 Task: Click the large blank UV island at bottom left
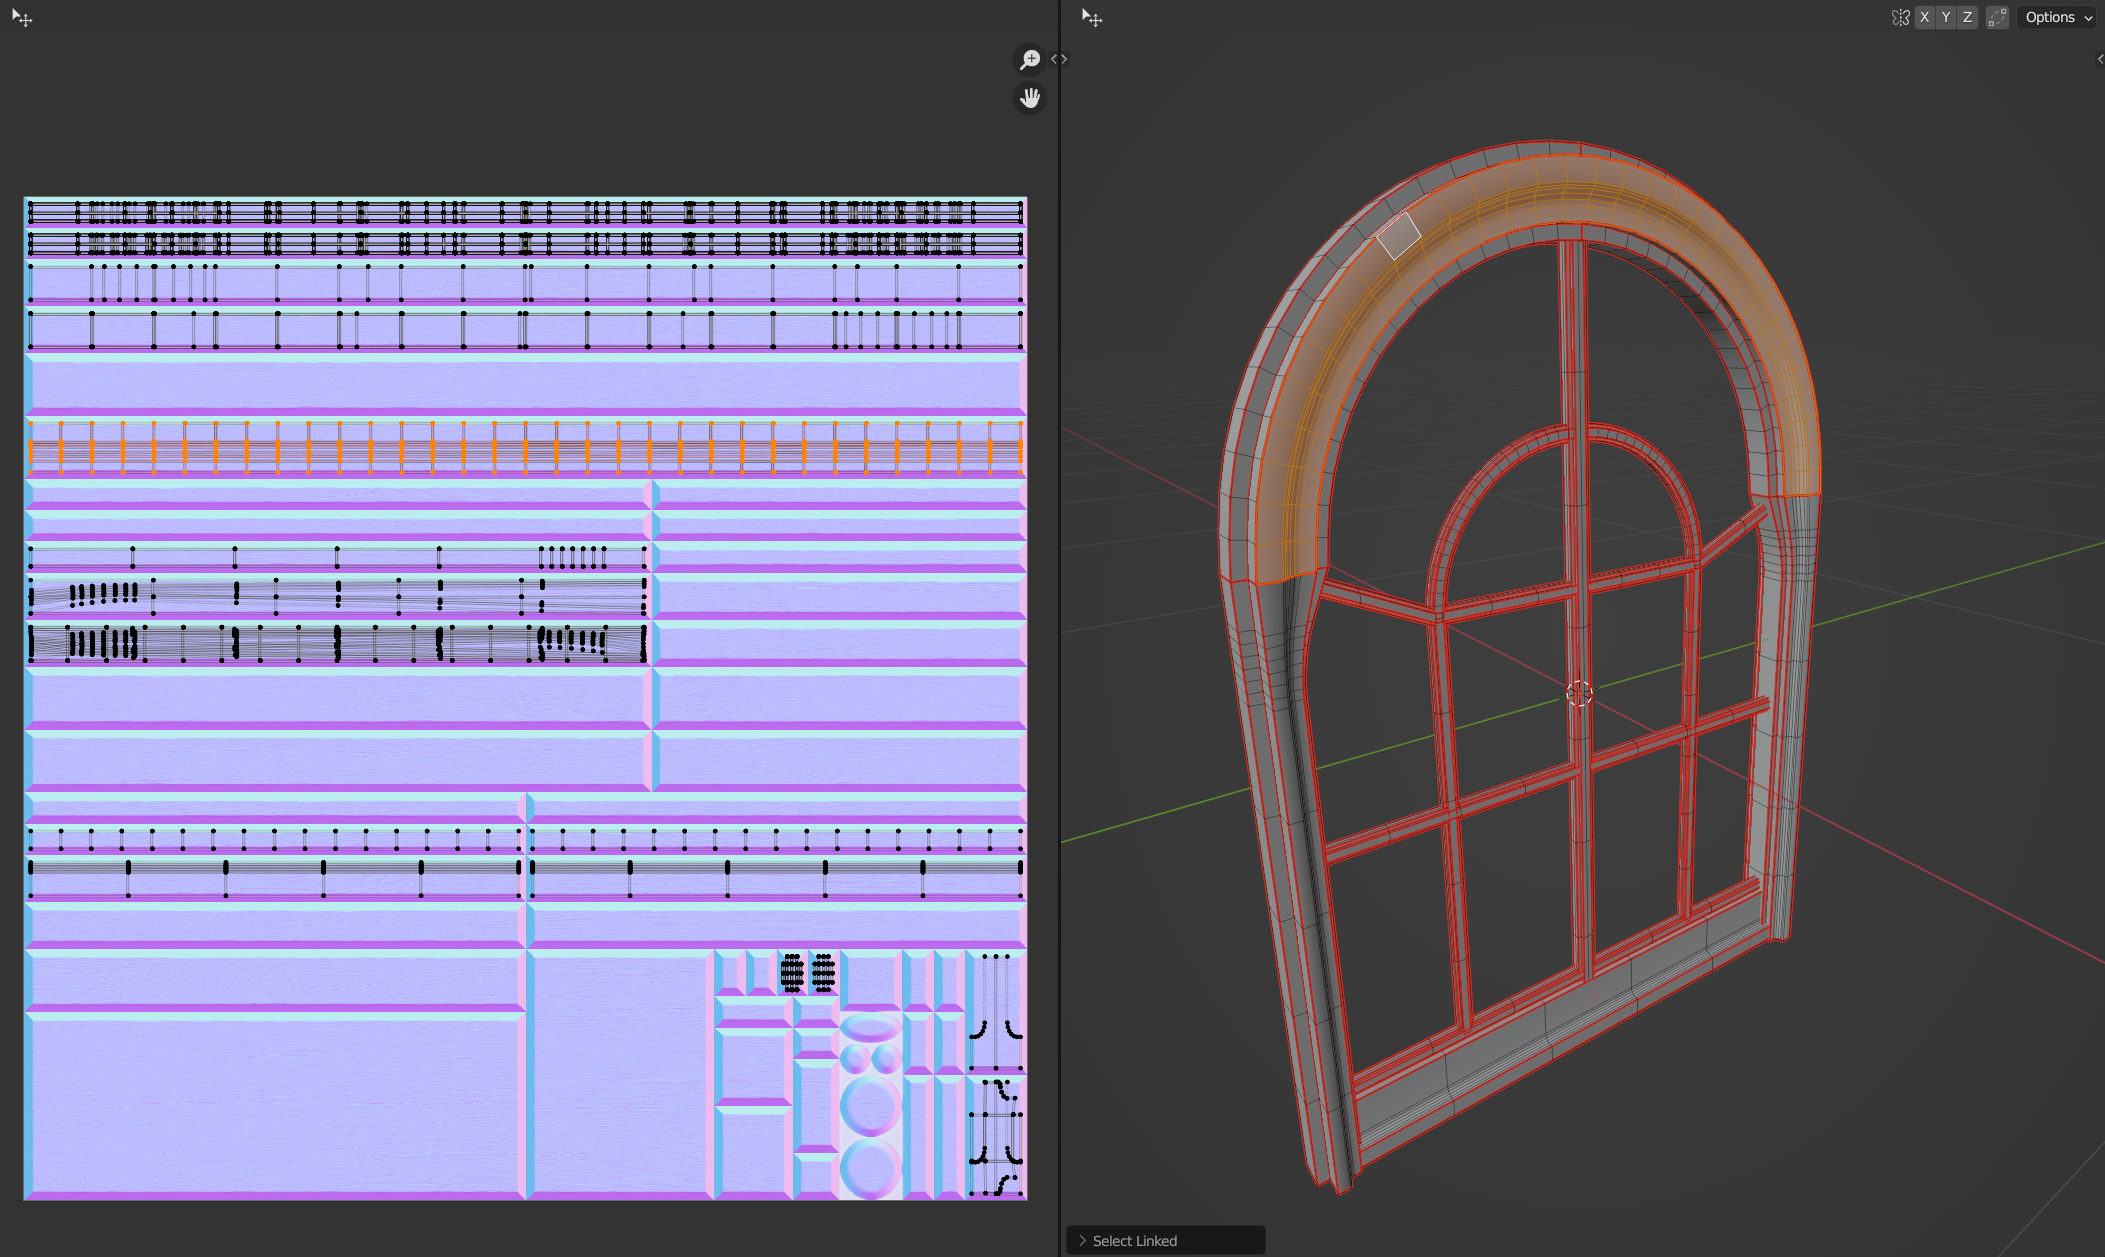pos(275,1105)
